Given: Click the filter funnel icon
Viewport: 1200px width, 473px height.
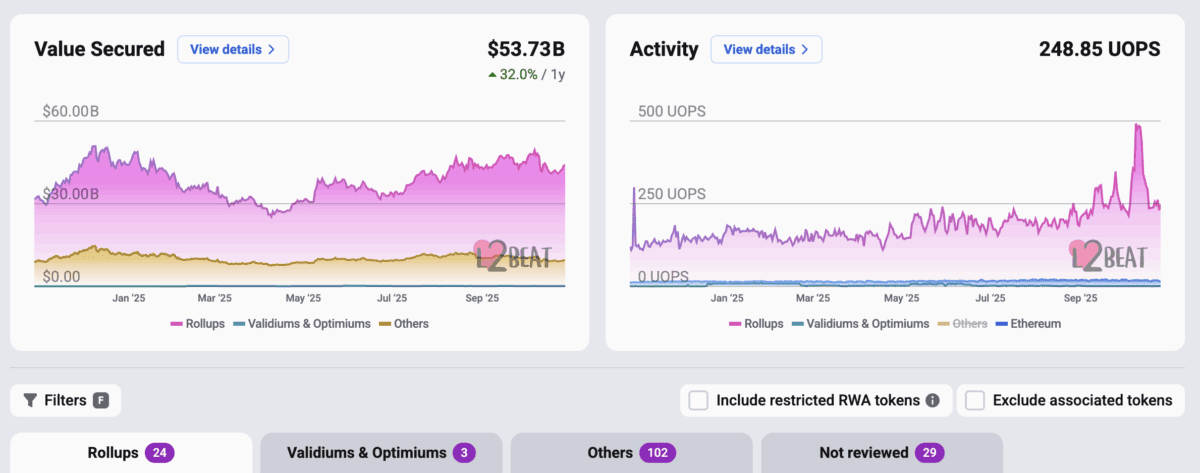Looking at the screenshot, I should (30, 400).
